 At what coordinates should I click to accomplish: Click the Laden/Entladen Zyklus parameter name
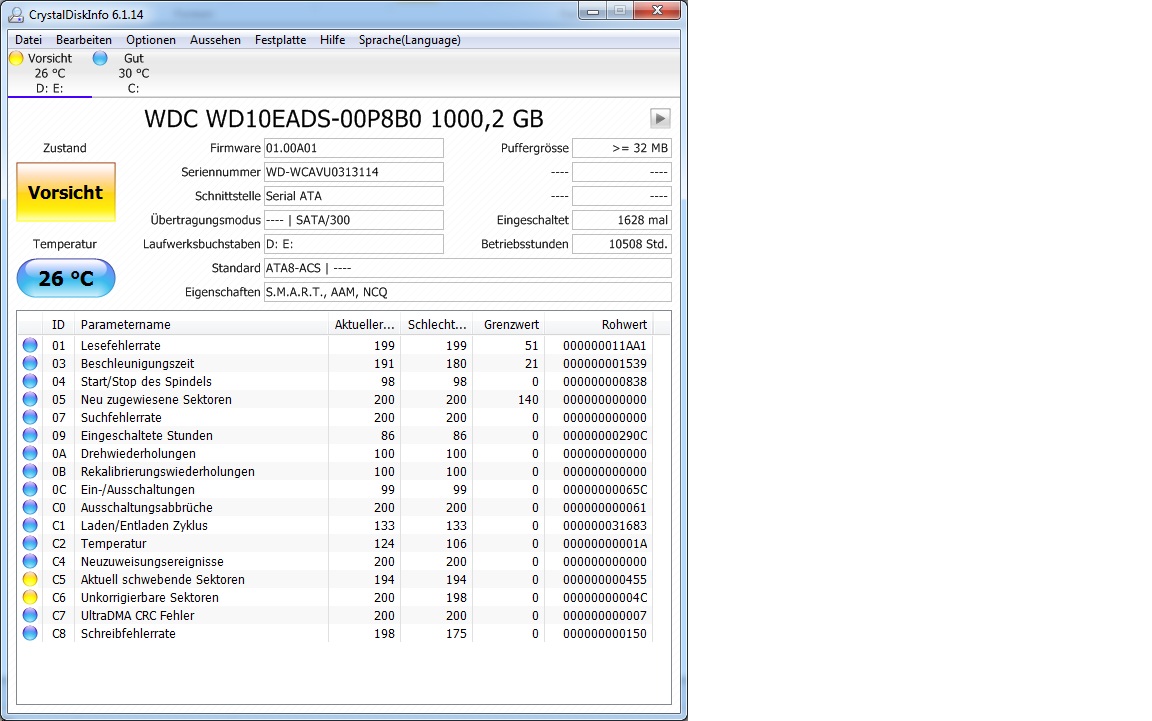[x=144, y=525]
